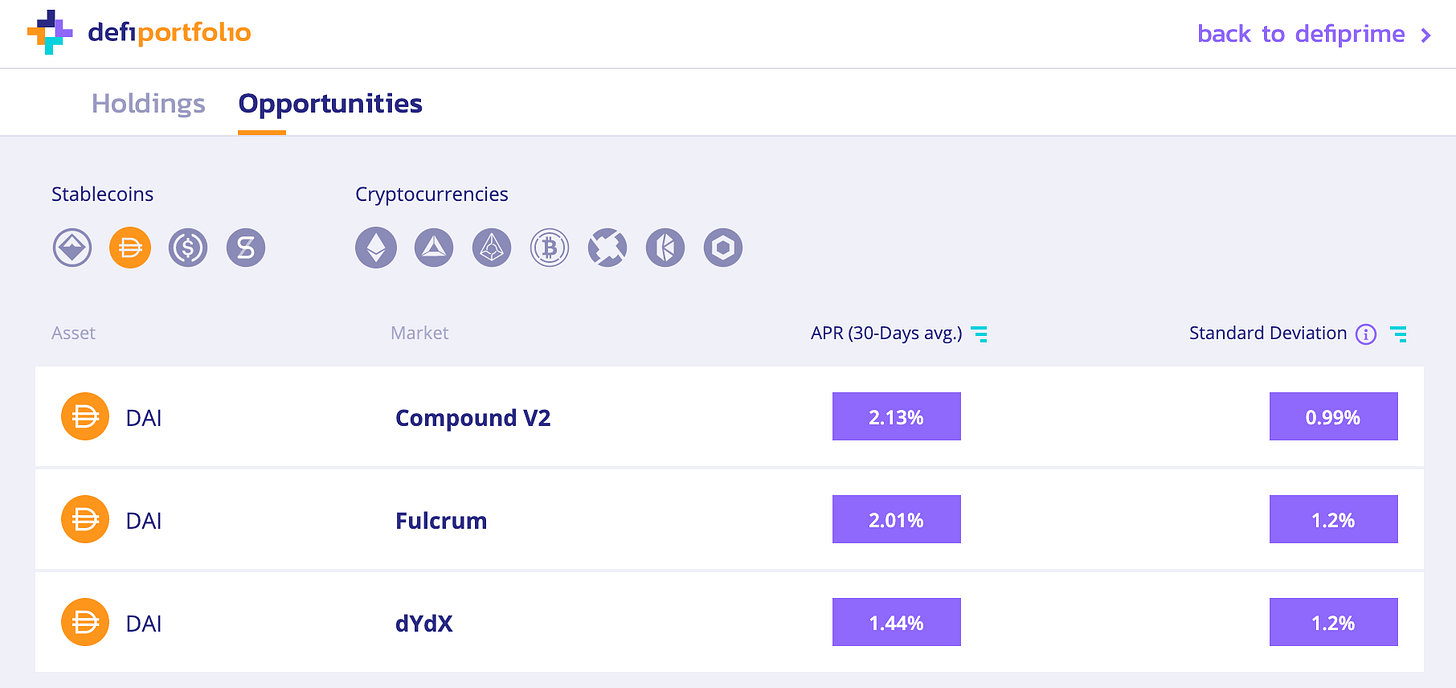
Task: Select the SAI diamond stablecoin filter icon
Action: coord(72,247)
